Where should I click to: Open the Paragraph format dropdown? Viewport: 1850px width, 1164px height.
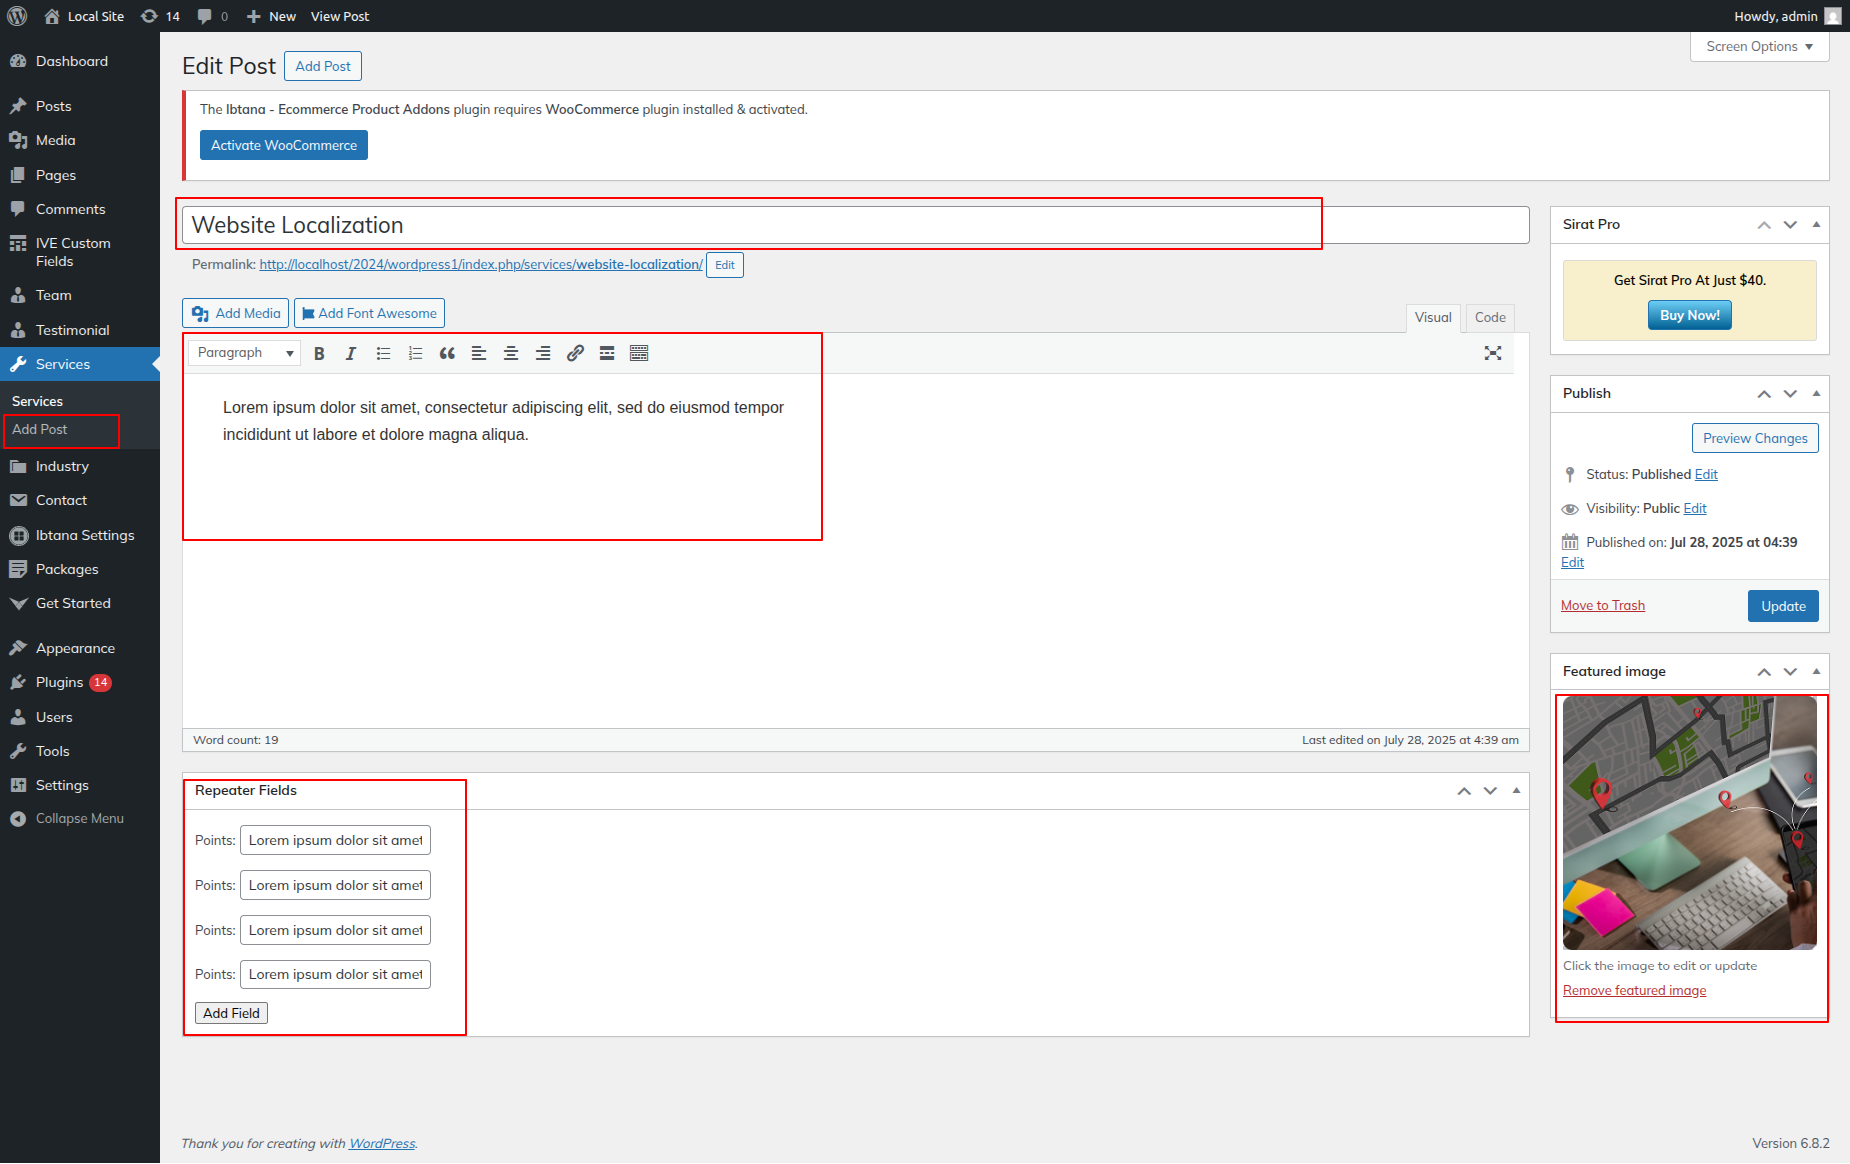tap(245, 353)
